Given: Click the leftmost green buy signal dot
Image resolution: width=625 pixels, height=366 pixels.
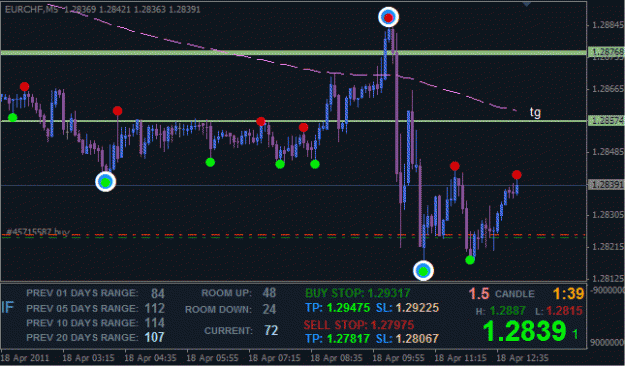Looking at the screenshot, I should 13,117.
